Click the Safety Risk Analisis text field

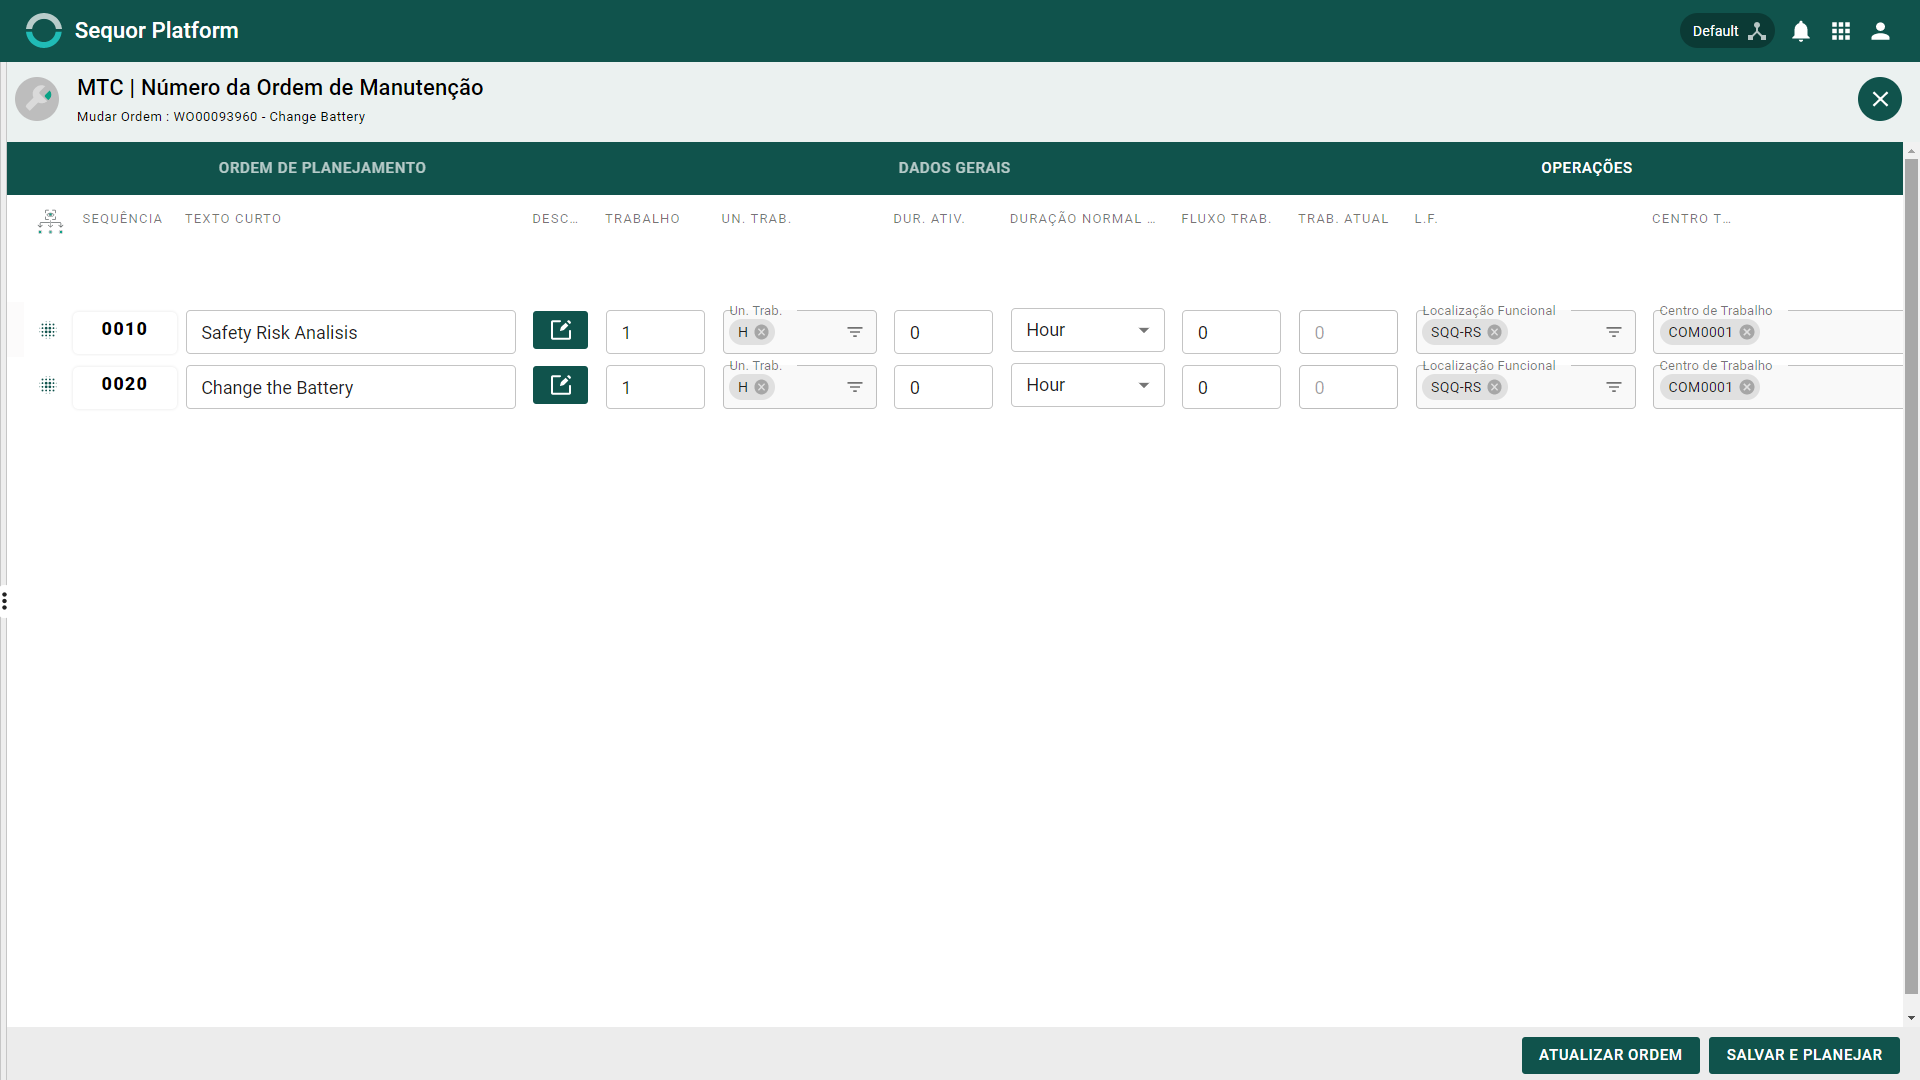(351, 332)
